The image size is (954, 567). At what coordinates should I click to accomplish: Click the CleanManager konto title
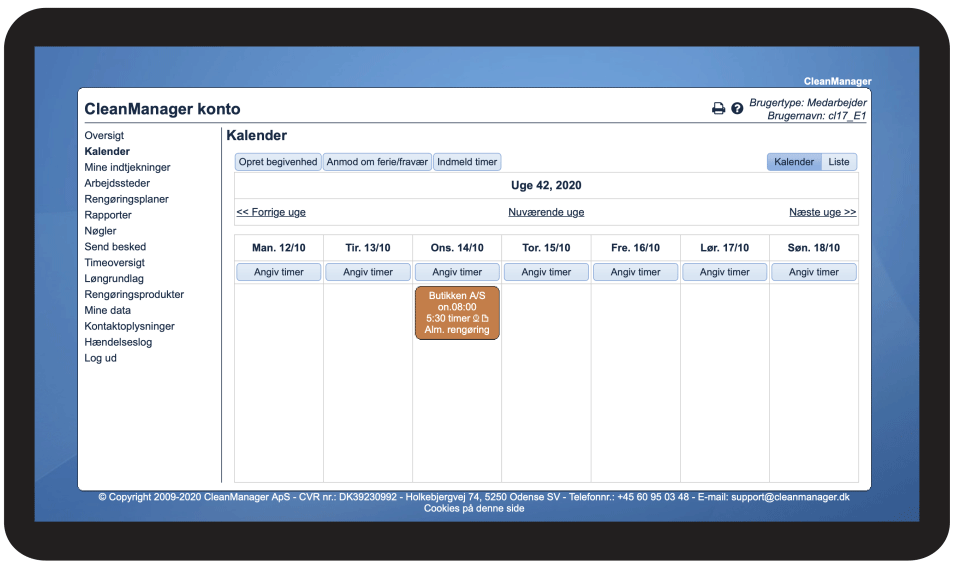point(162,109)
